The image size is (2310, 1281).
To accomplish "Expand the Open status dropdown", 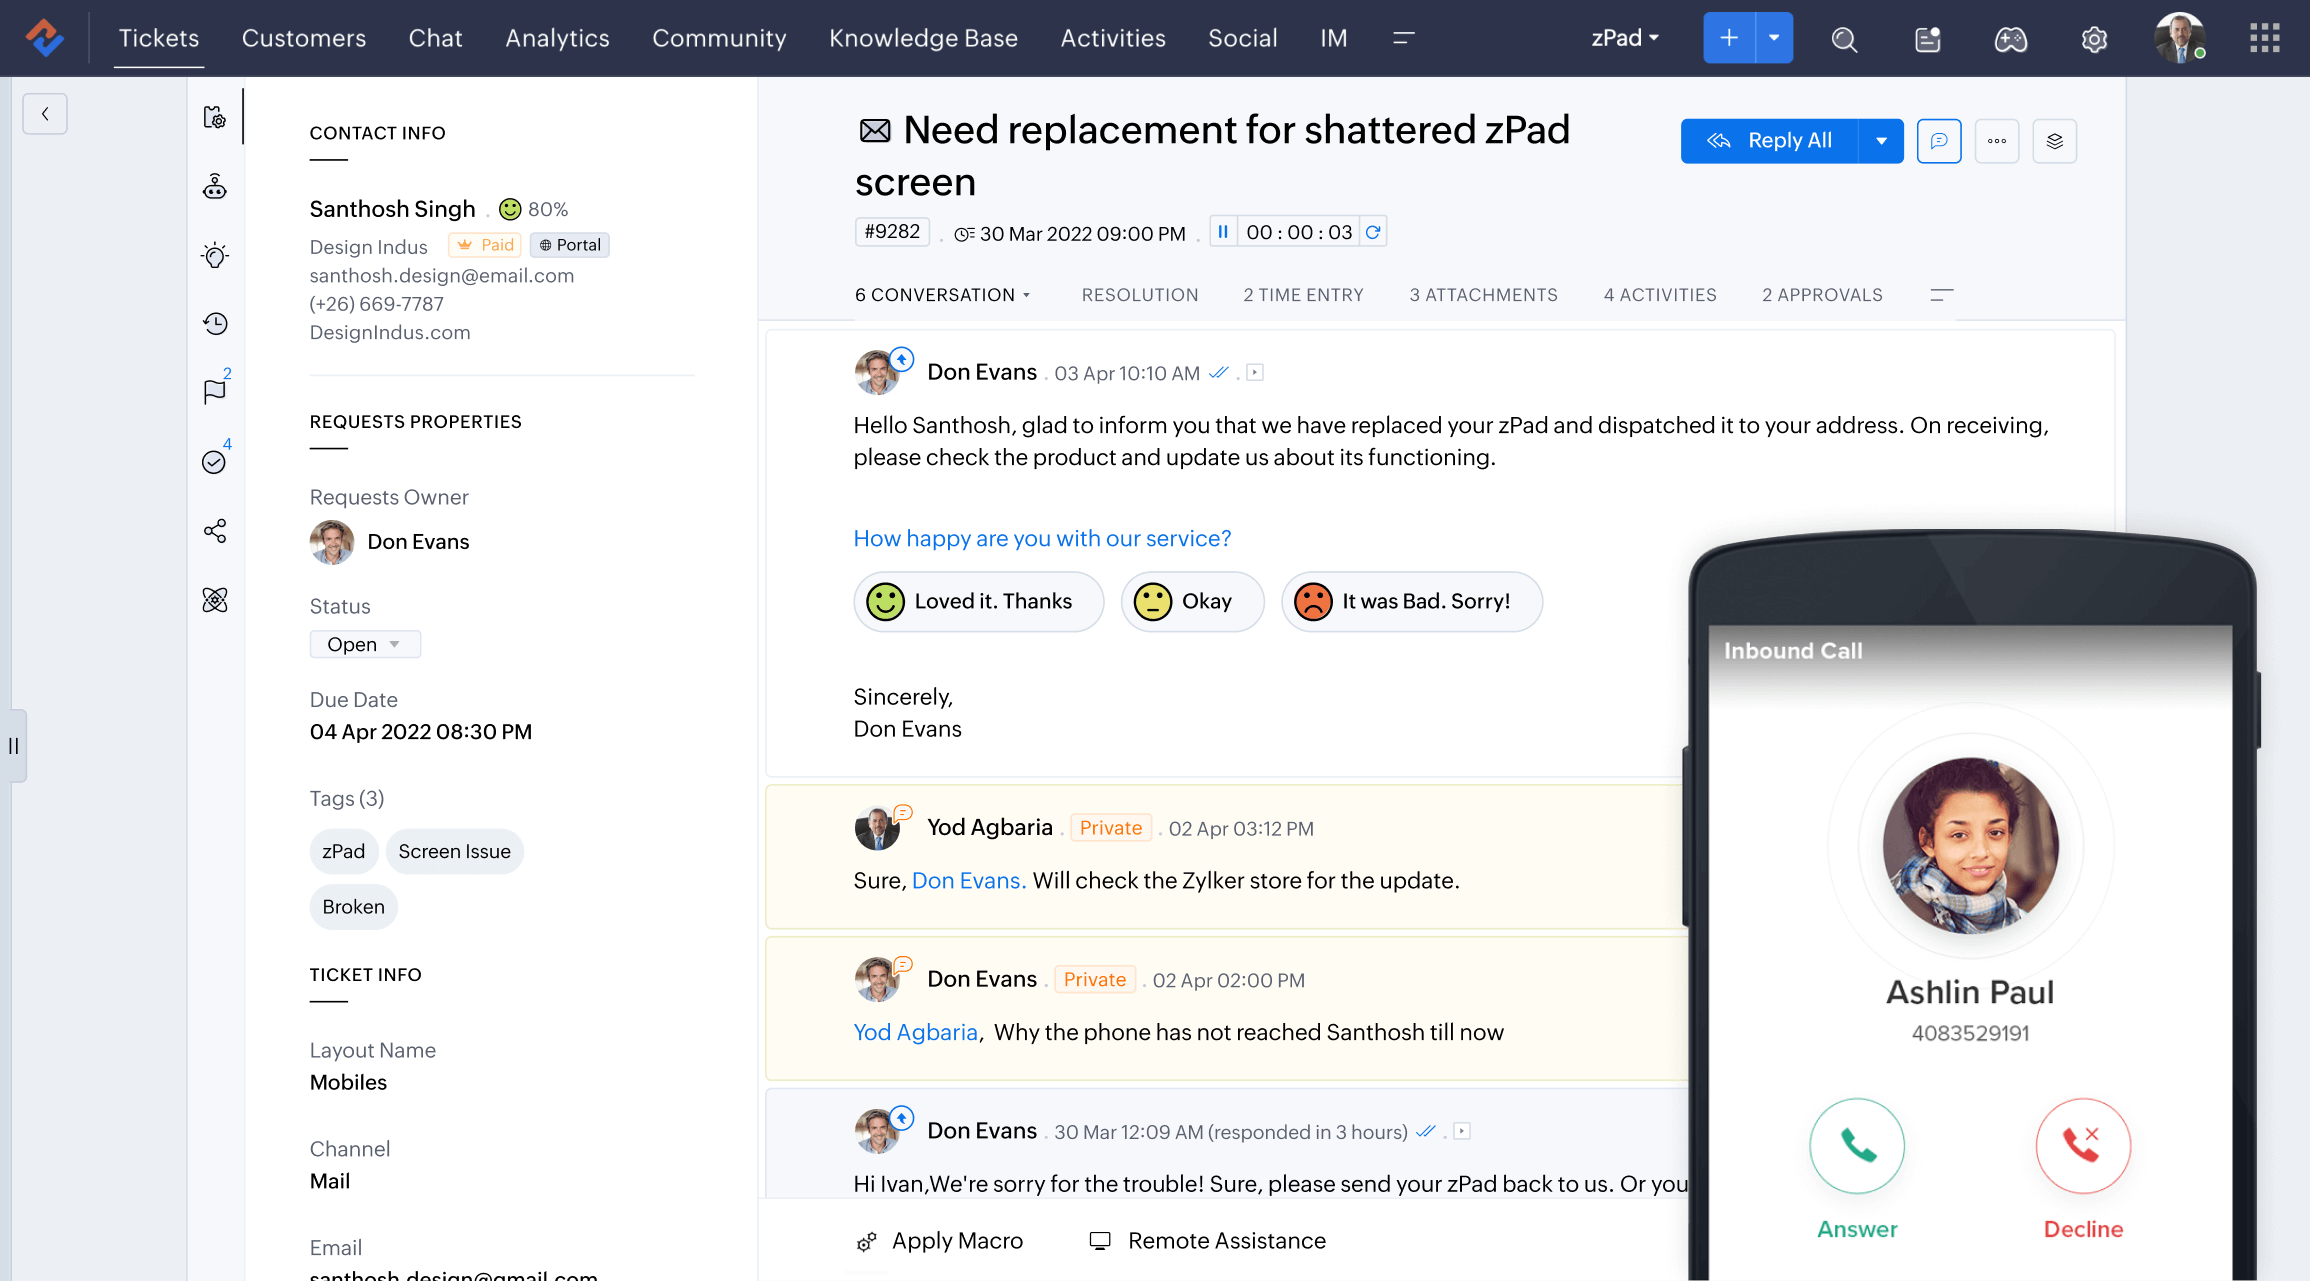I will [397, 642].
